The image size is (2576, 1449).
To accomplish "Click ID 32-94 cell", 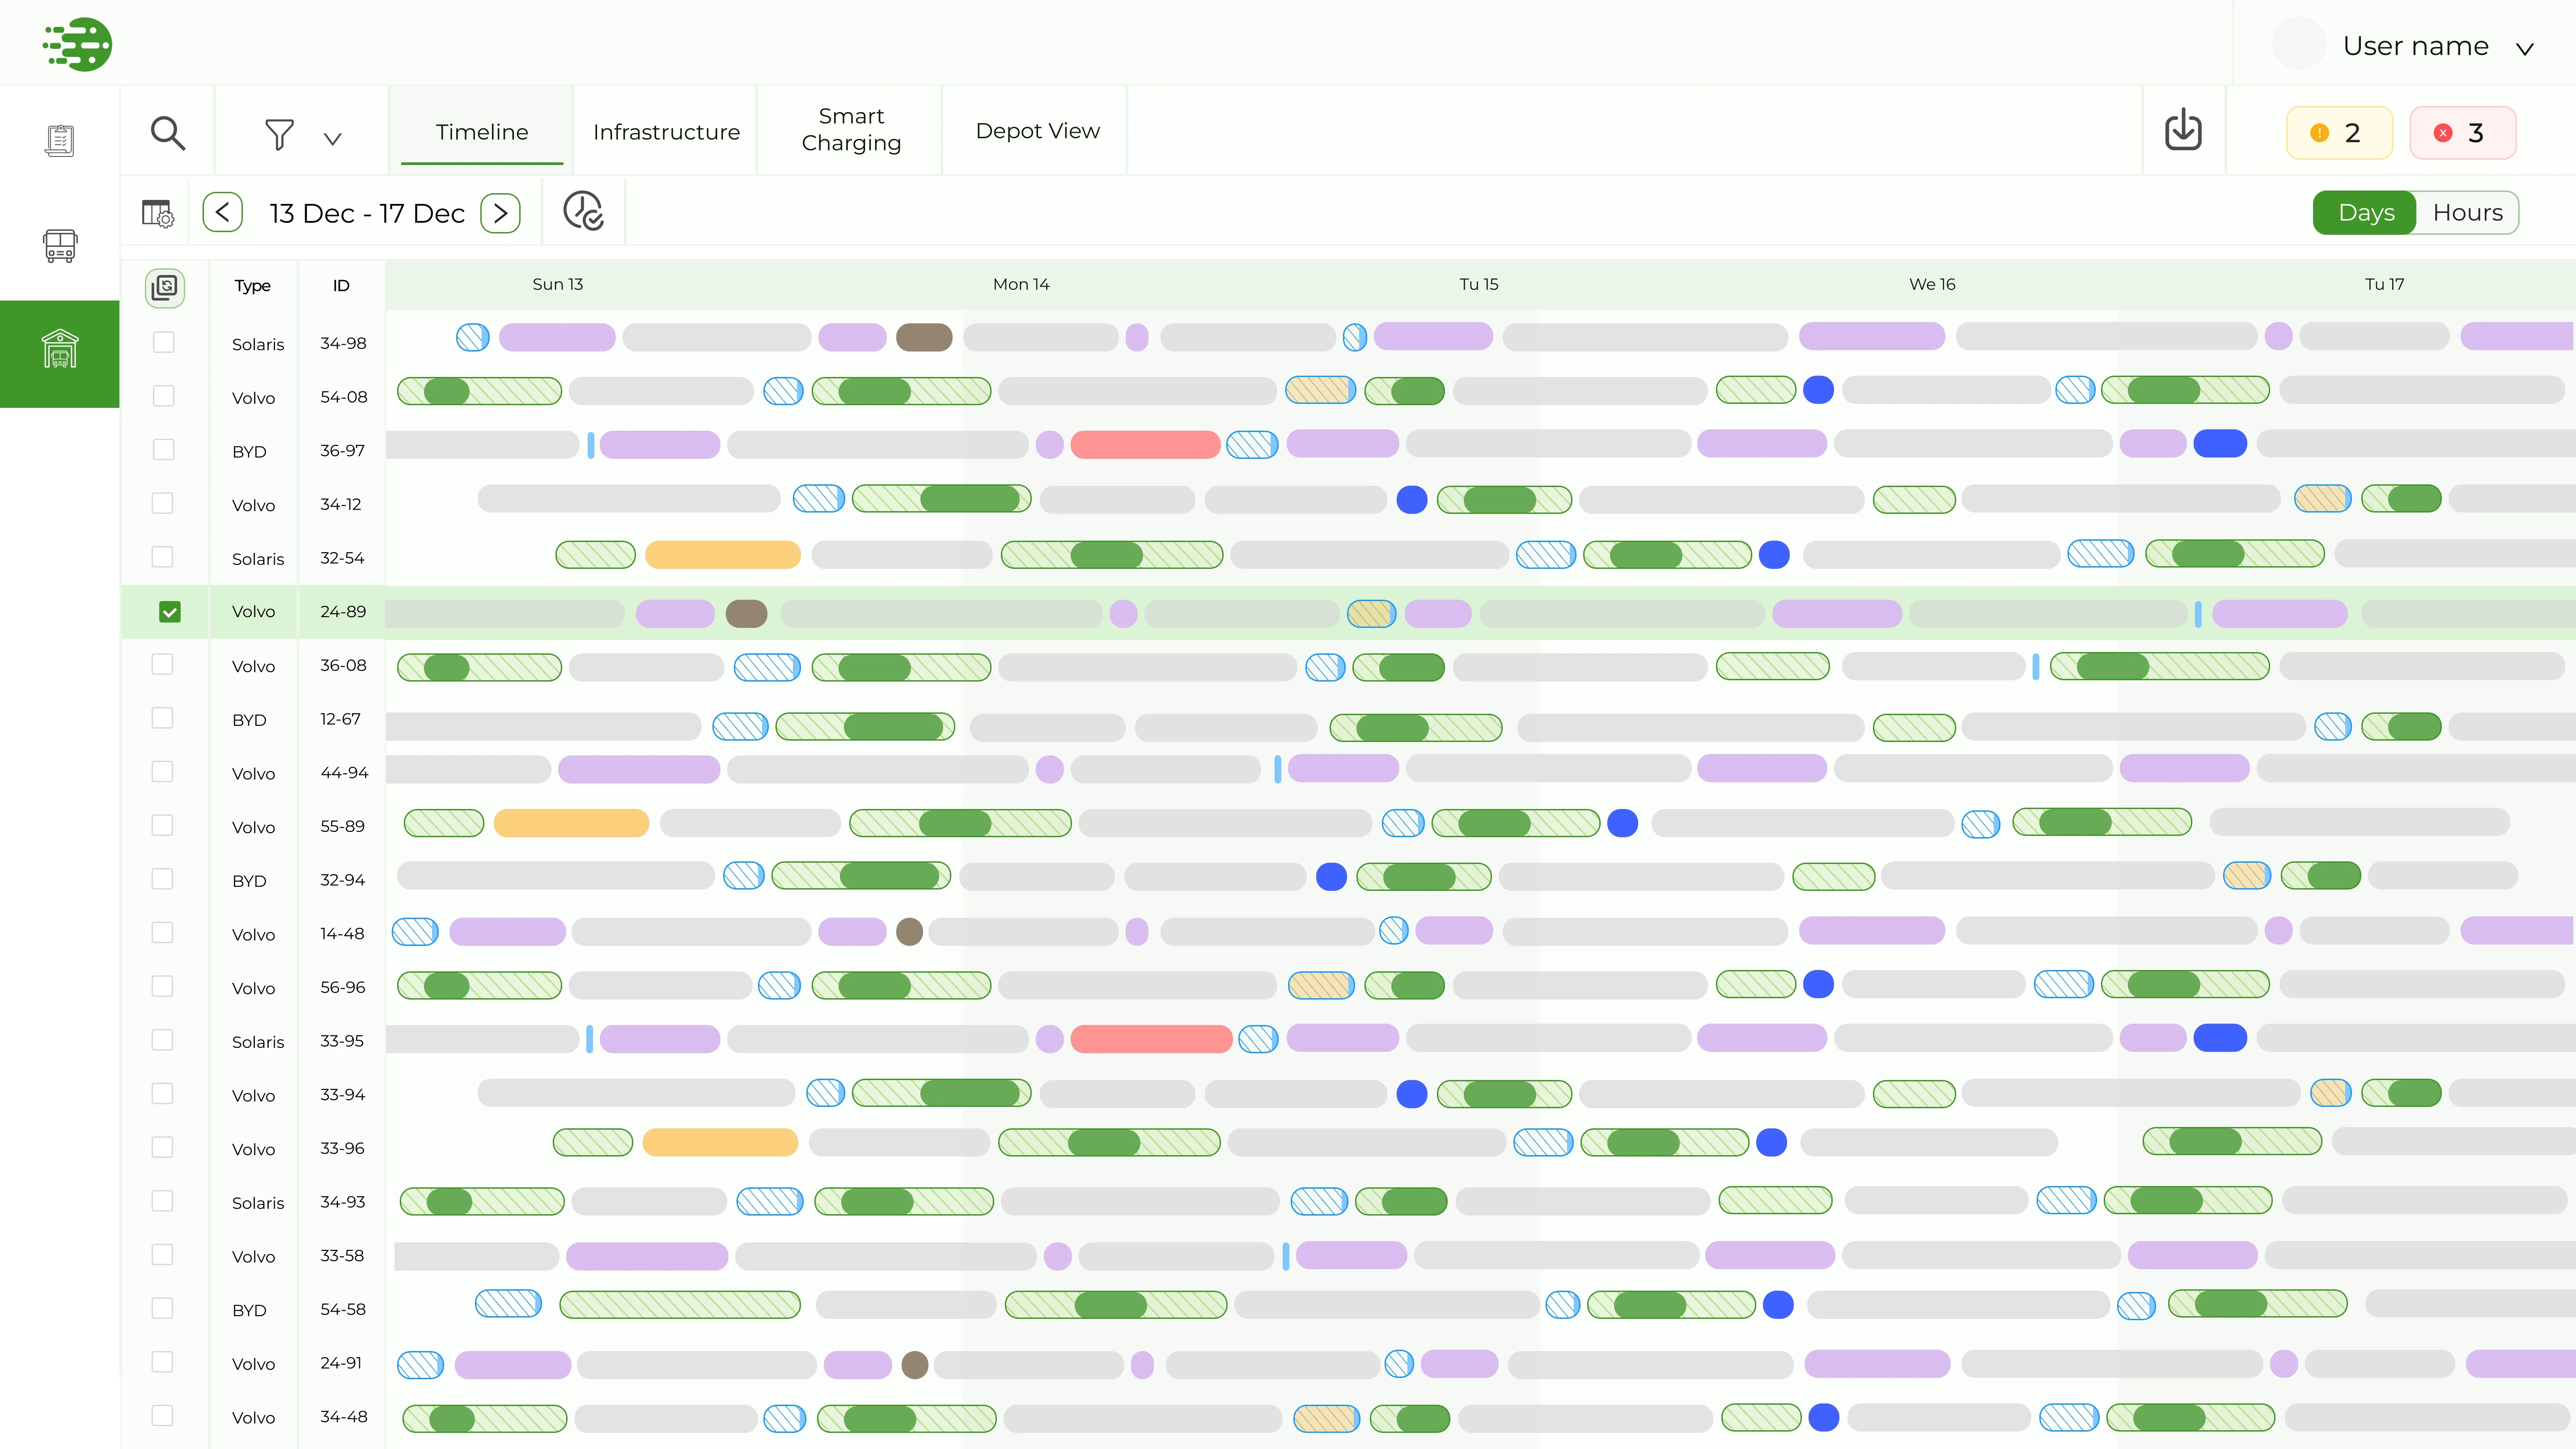I will click(x=343, y=880).
